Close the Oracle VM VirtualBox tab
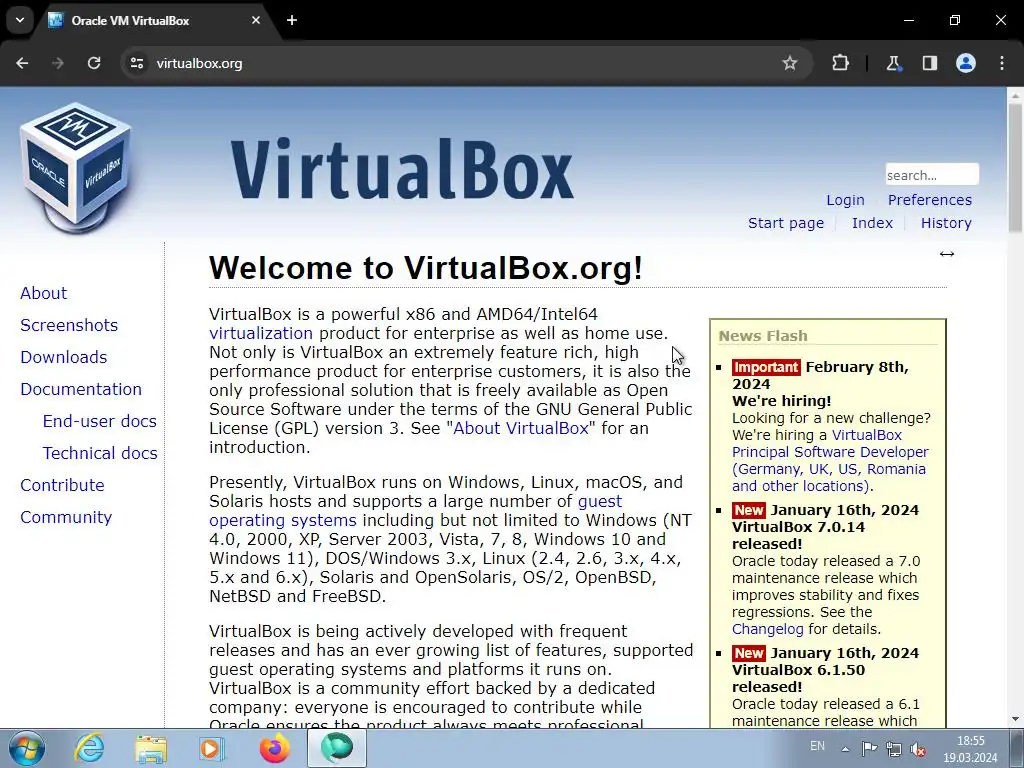1024x768 pixels. (x=256, y=20)
